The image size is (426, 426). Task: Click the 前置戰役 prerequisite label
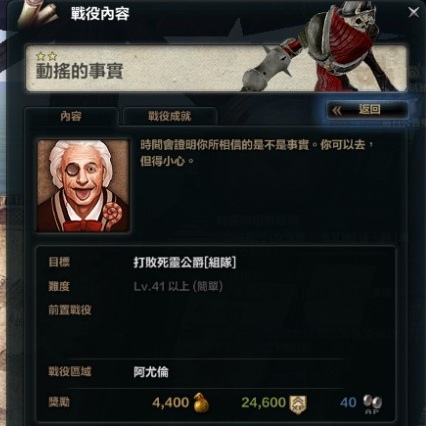coord(70,310)
